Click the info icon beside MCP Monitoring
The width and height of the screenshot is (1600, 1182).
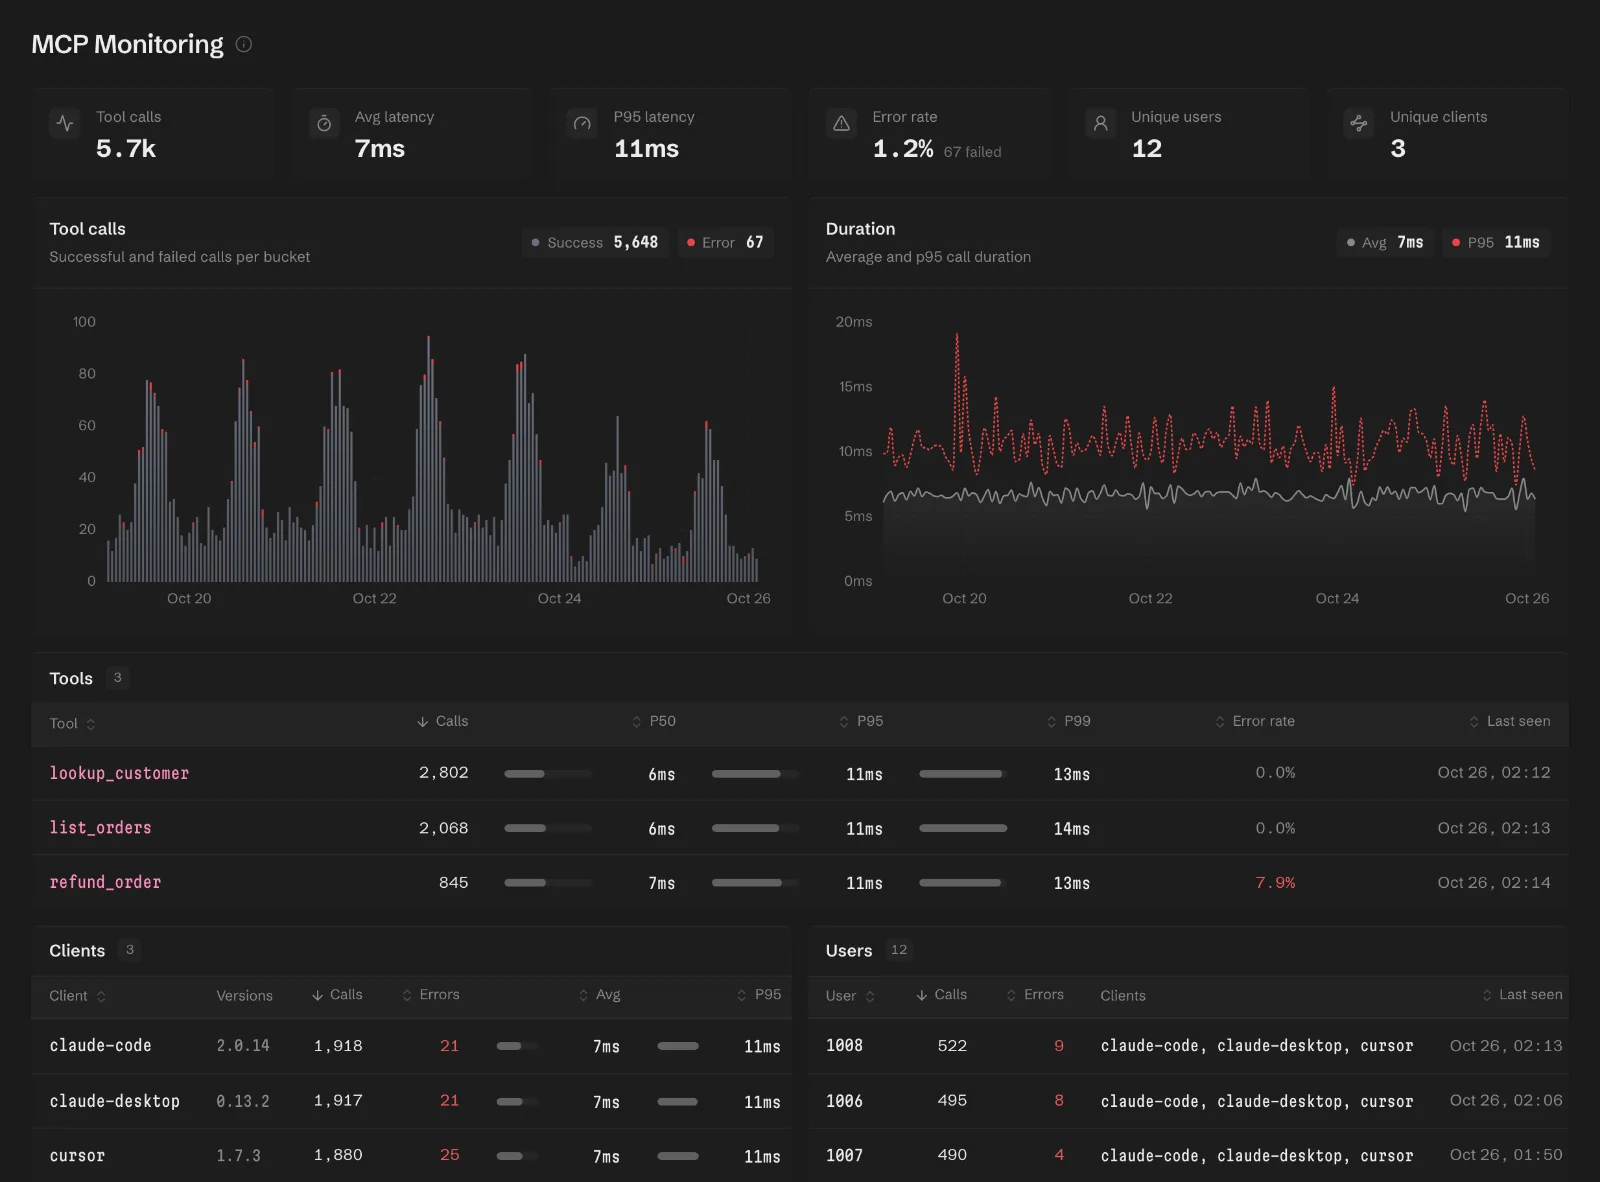(244, 44)
